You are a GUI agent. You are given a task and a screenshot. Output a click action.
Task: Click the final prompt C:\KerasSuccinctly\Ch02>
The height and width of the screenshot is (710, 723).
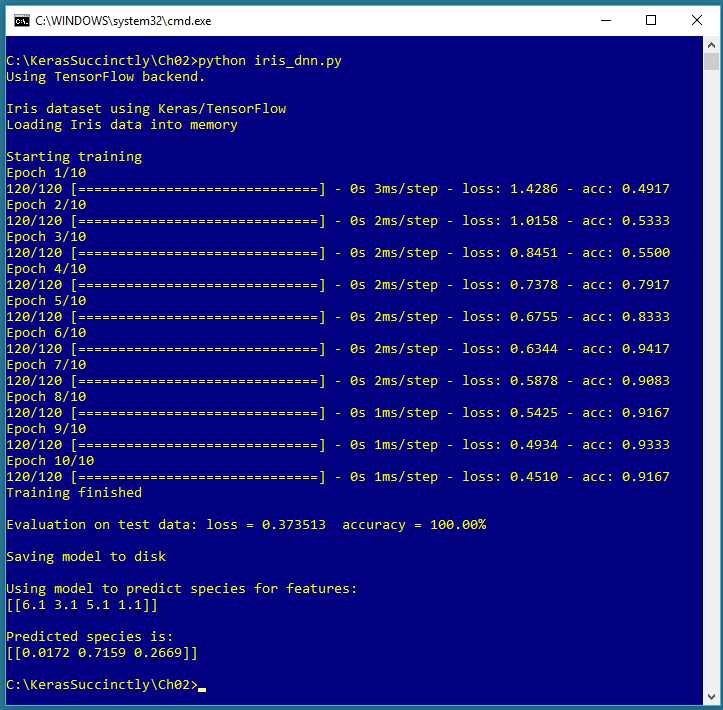tap(102, 685)
